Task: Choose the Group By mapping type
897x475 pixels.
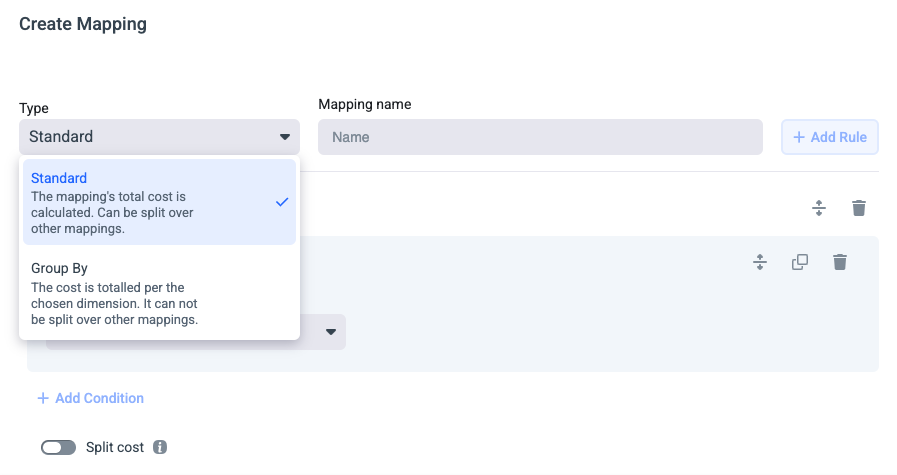Action: click(160, 294)
